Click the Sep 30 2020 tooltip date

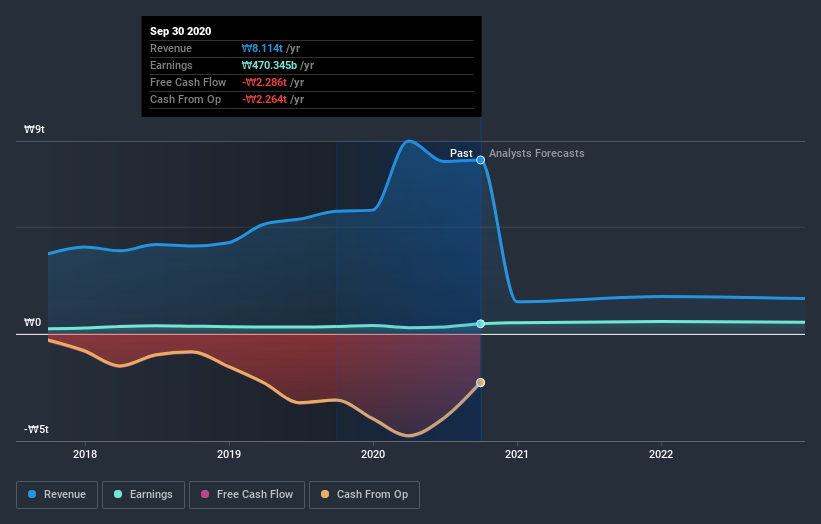181,31
